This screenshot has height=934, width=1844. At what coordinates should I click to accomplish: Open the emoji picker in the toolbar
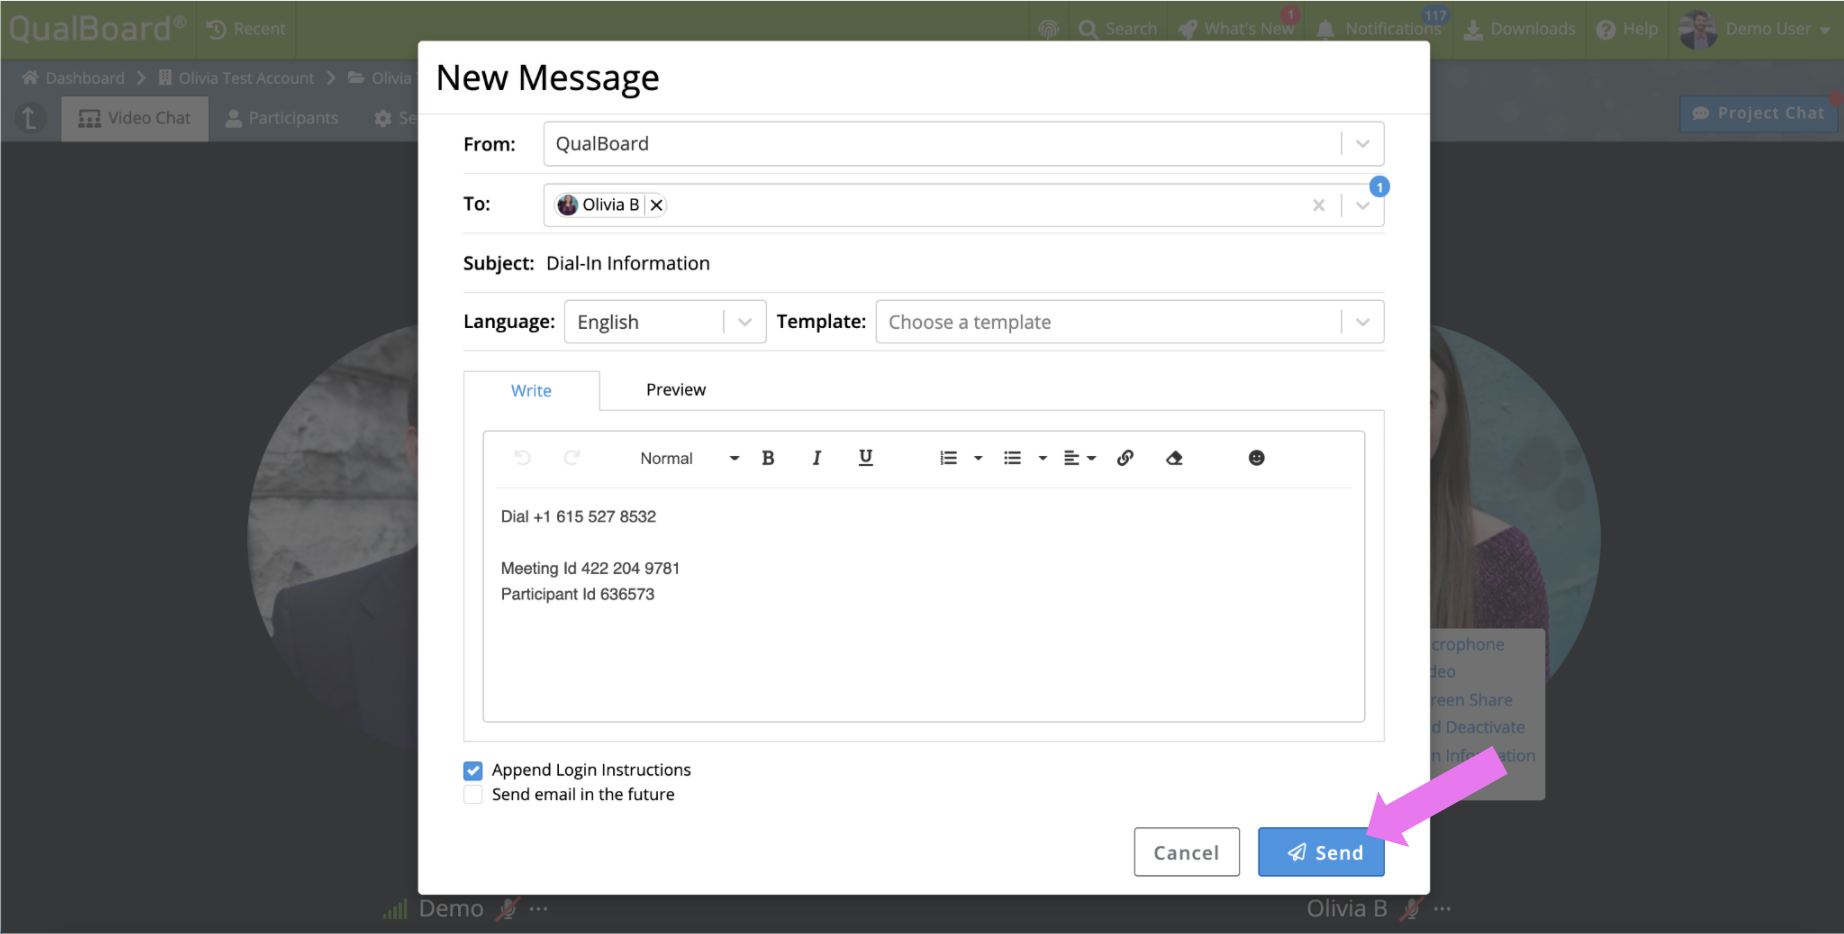pos(1257,458)
